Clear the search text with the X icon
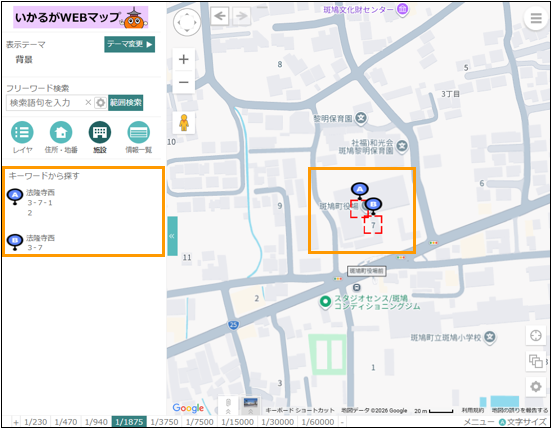This screenshot has width=551, height=429. coord(88,102)
